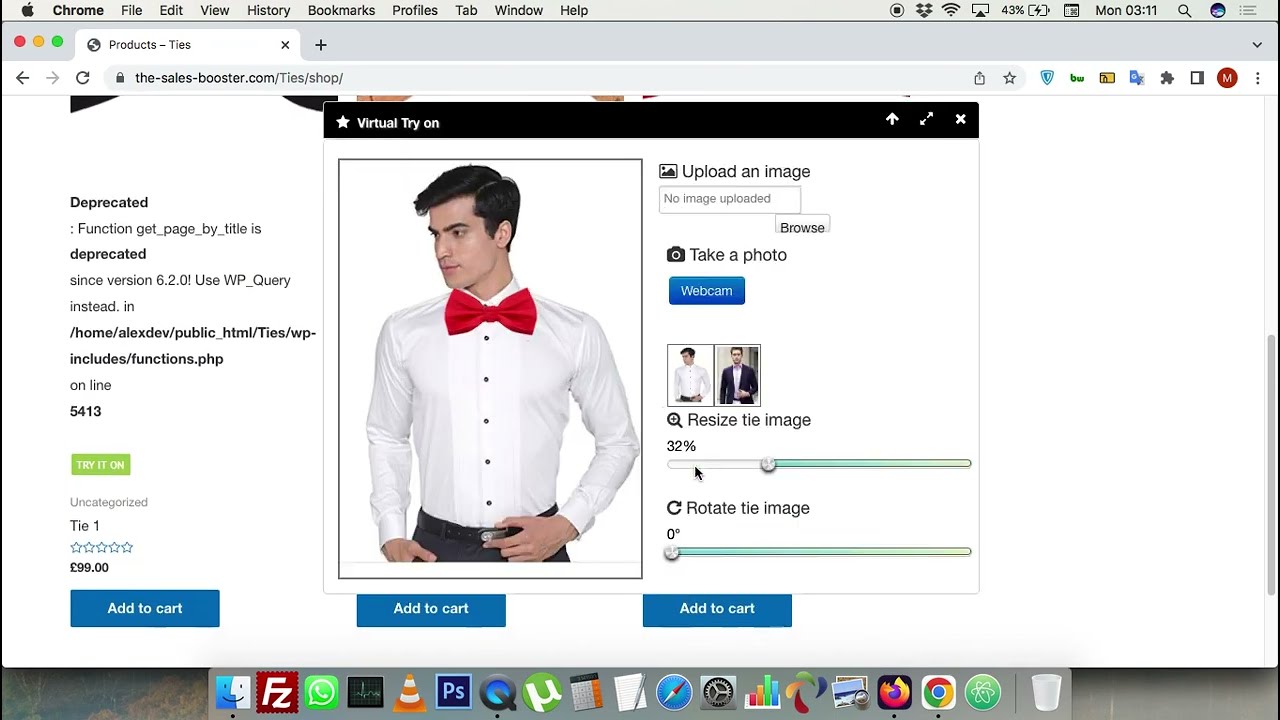Click the Resize tie image slider handle

(768, 464)
